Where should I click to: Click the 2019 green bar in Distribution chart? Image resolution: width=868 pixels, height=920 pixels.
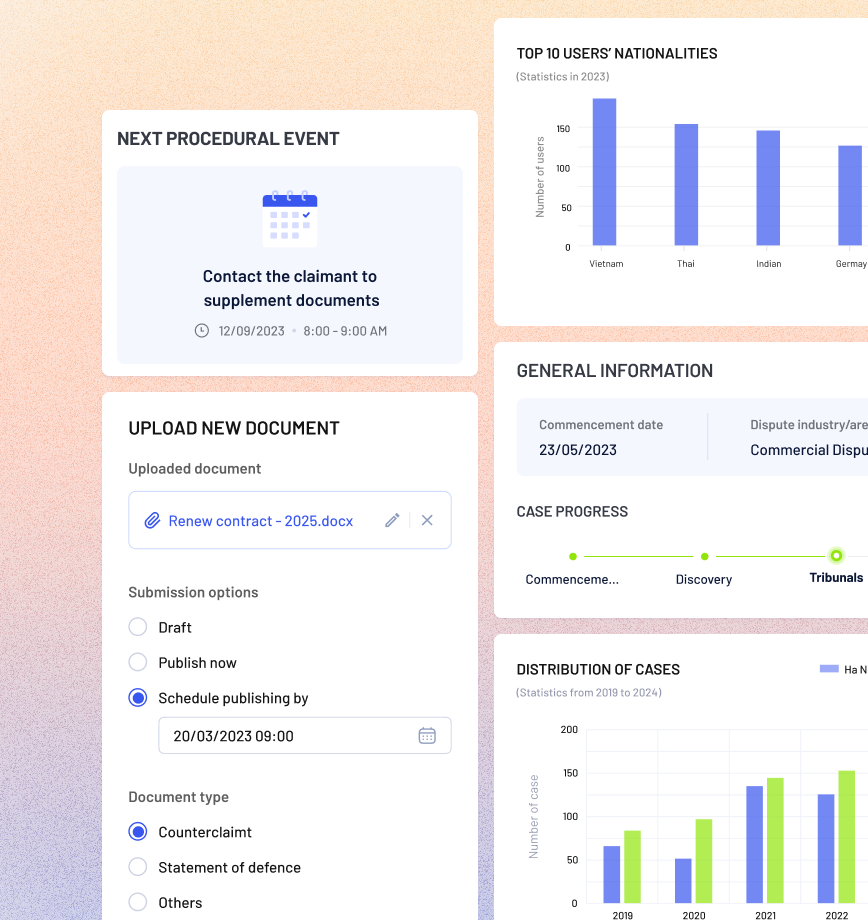point(632,867)
